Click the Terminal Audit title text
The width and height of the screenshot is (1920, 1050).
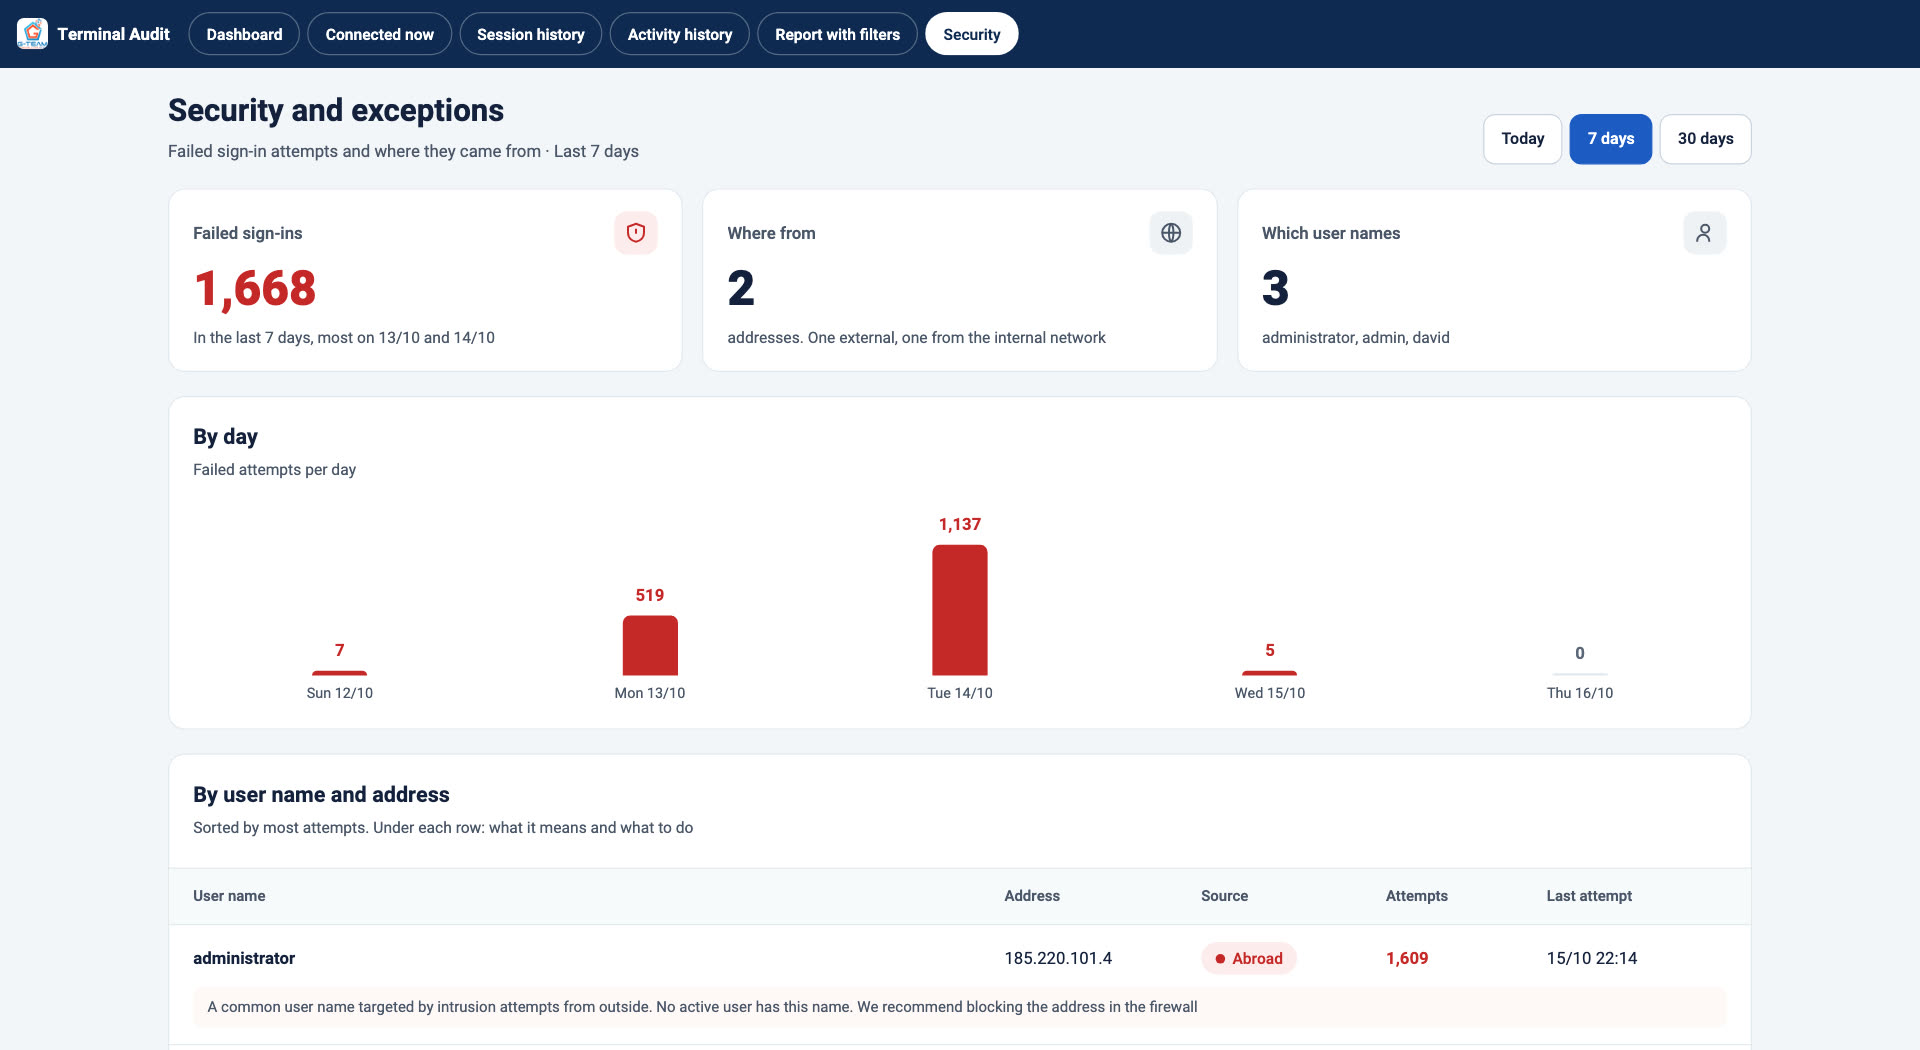click(x=113, y=34)
